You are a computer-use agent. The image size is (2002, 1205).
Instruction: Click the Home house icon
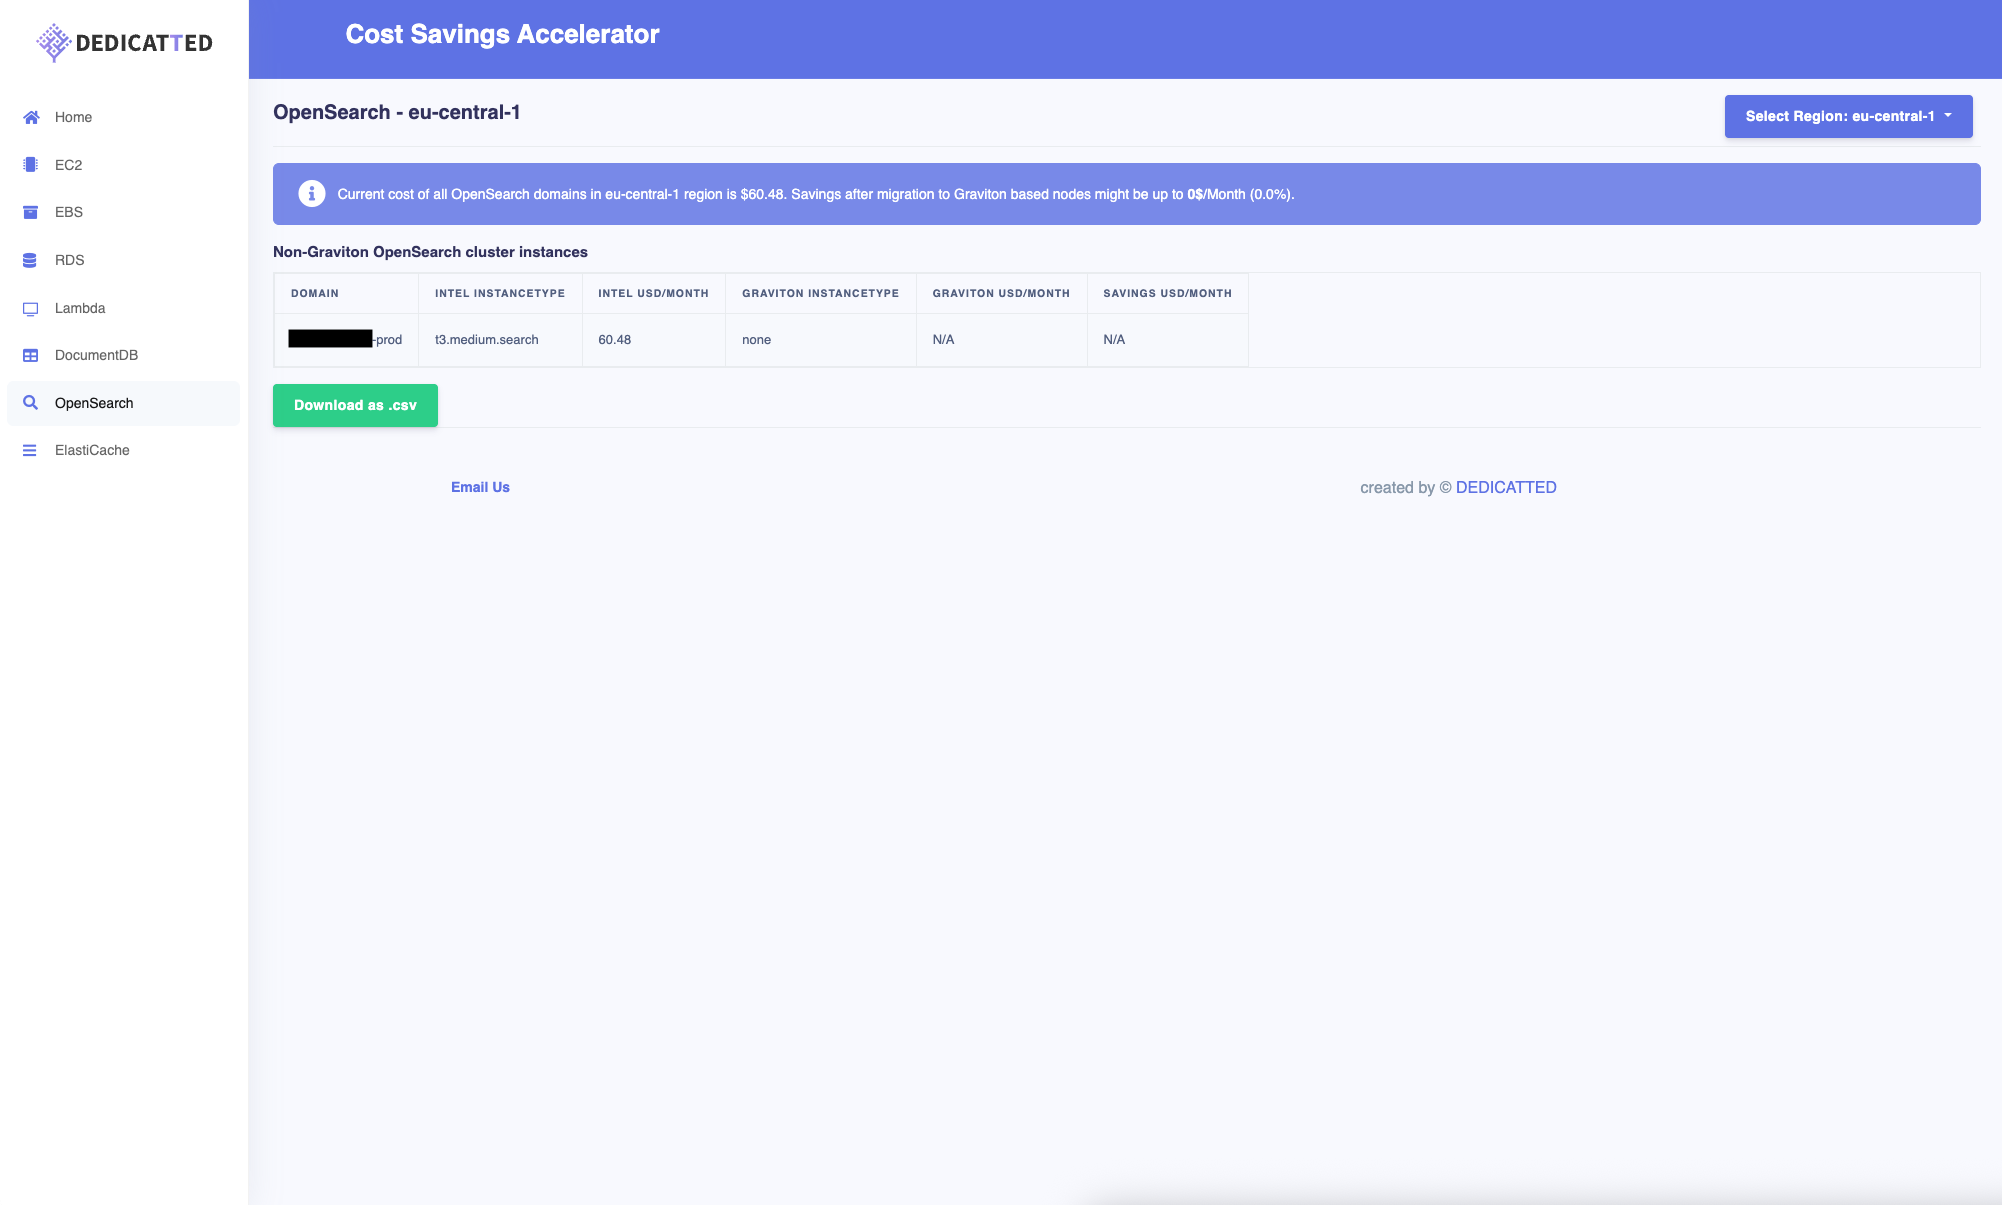pyautogui.click(x=31, y=117)
